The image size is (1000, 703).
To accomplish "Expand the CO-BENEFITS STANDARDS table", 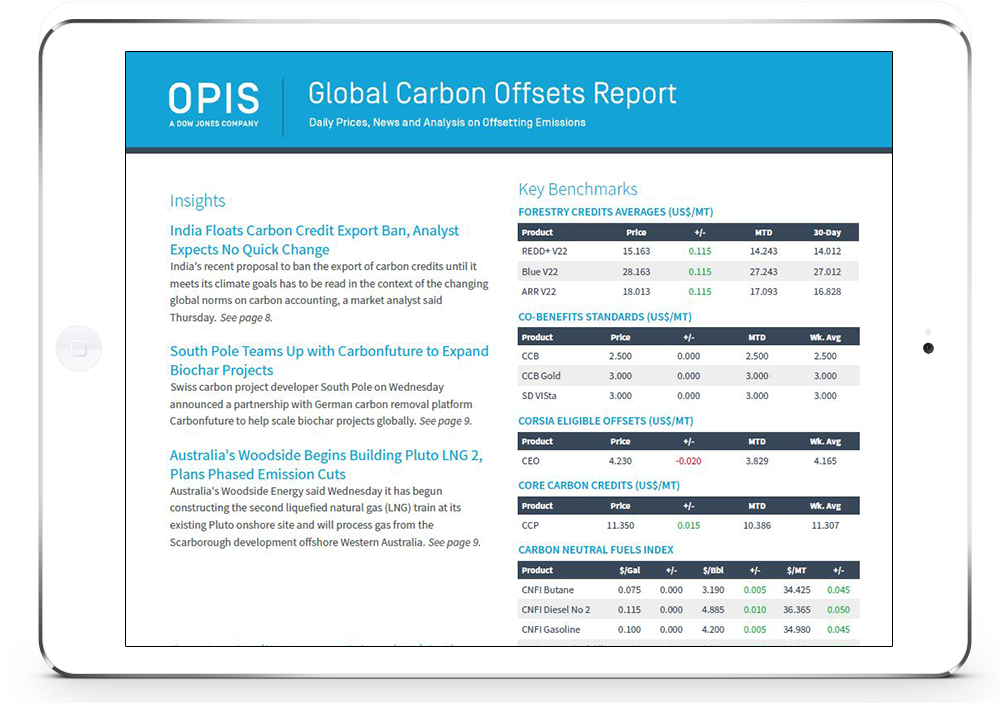I will coord(604,316).
